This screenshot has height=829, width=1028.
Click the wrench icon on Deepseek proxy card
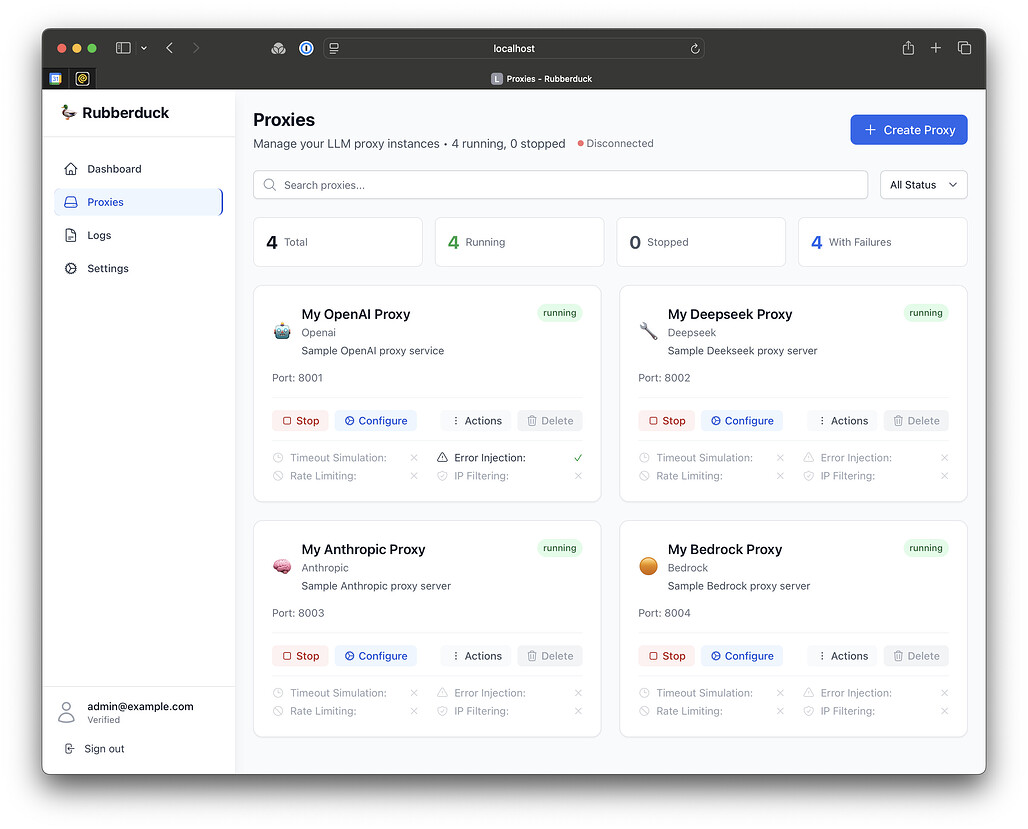click(648, 332)
